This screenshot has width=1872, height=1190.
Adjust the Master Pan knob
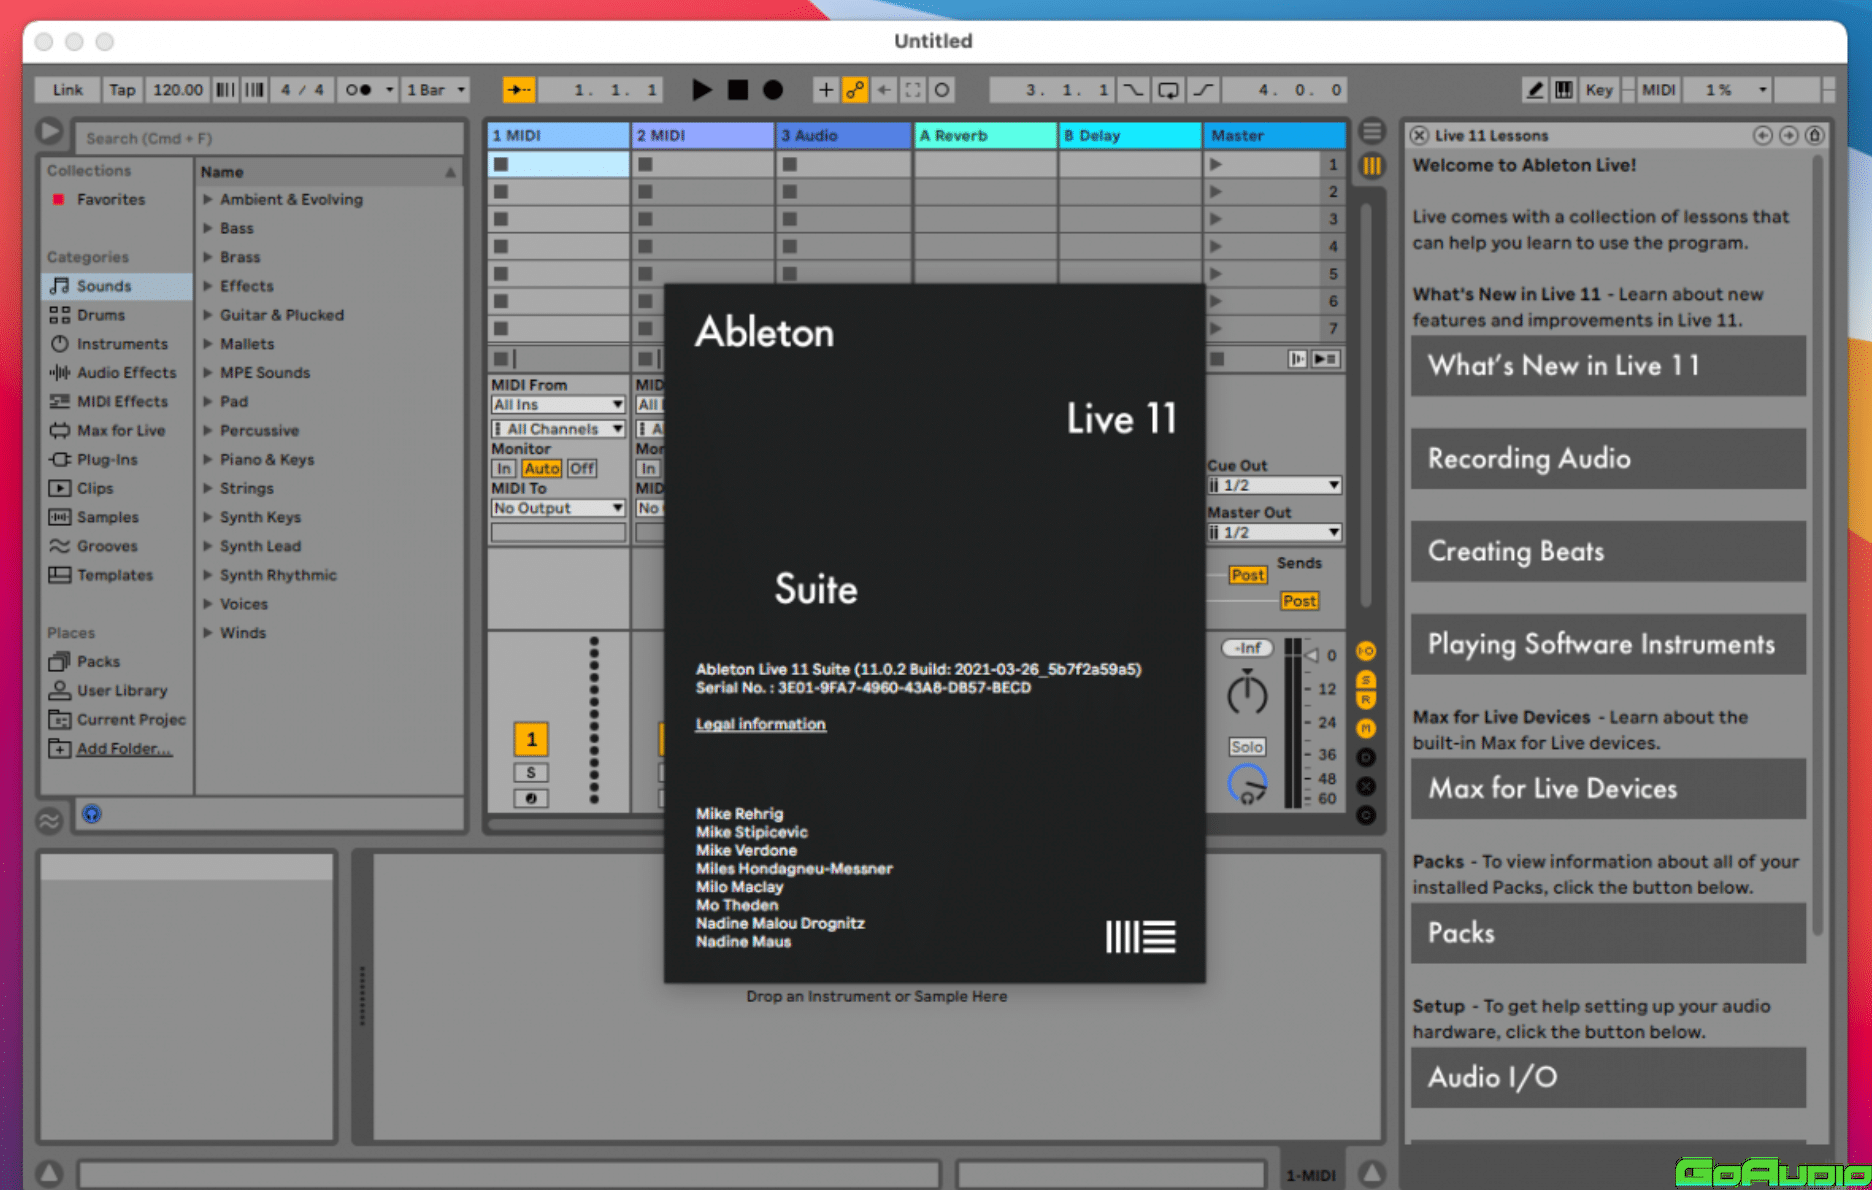click(x=1247, y=695)
